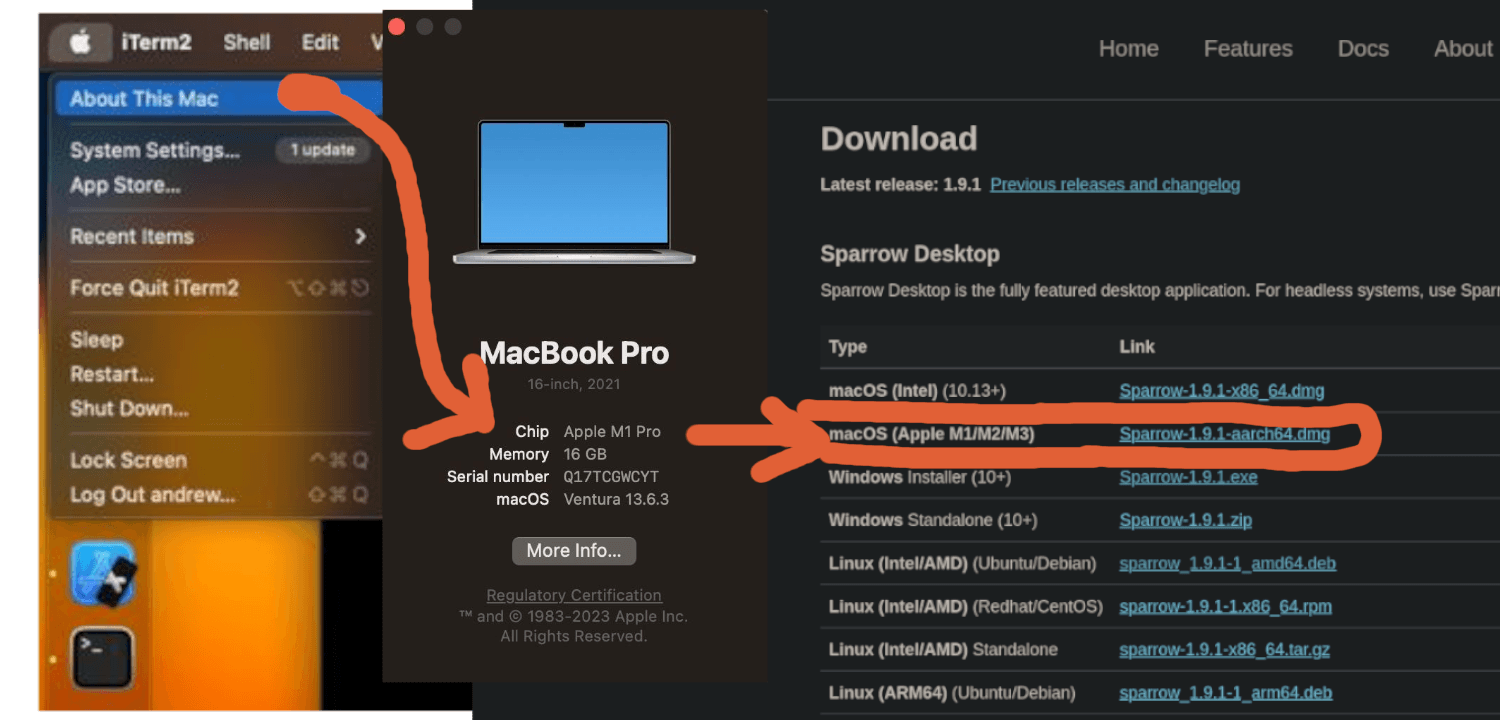Download sparrow_1.9.1-1_arm64.deb

(1226, 692)
